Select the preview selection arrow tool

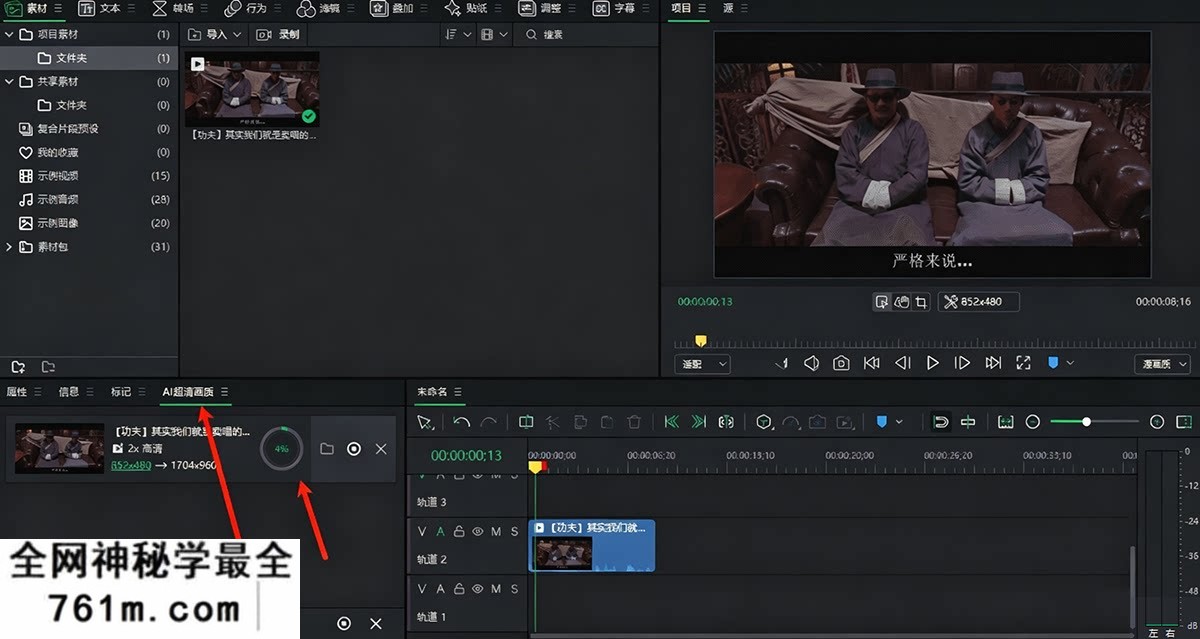[x=882, y=301]
